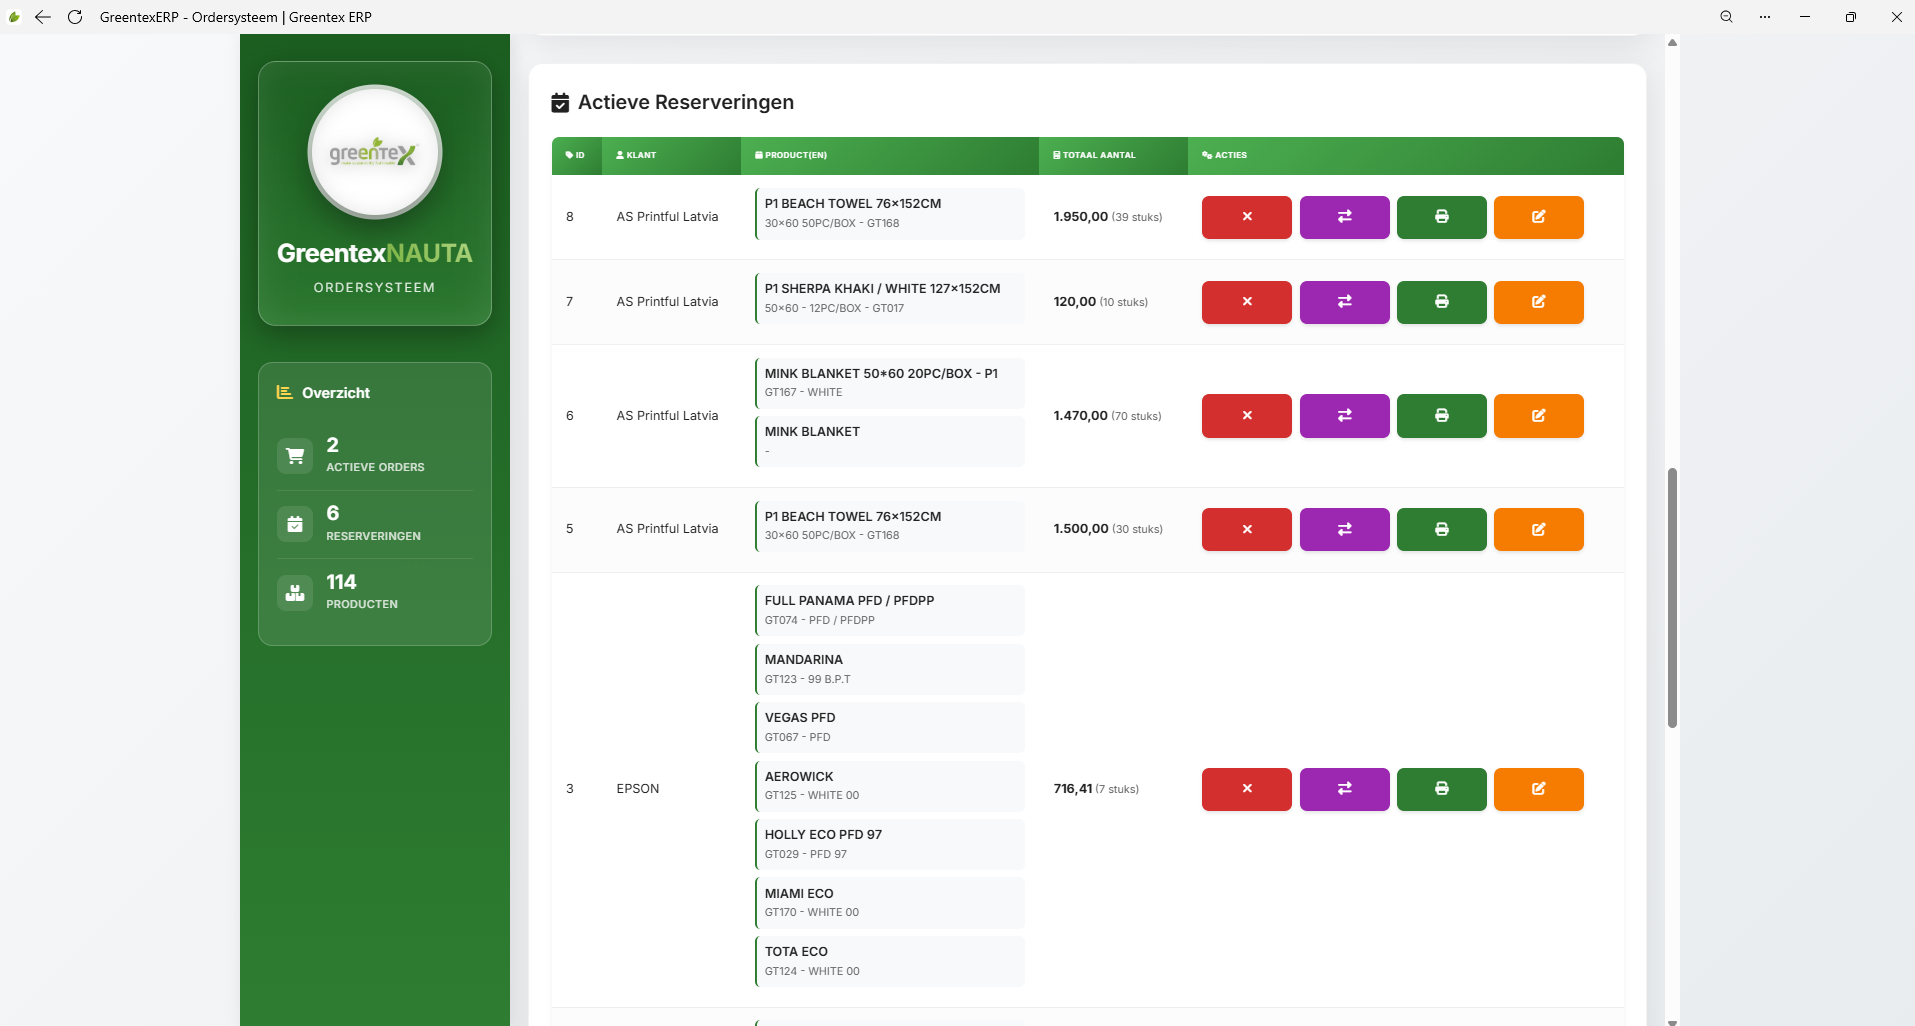1915x1026 pixels.
Task: Delete EPSON reservation 3
Action: pyautogui.click(x=1246, y=789)
